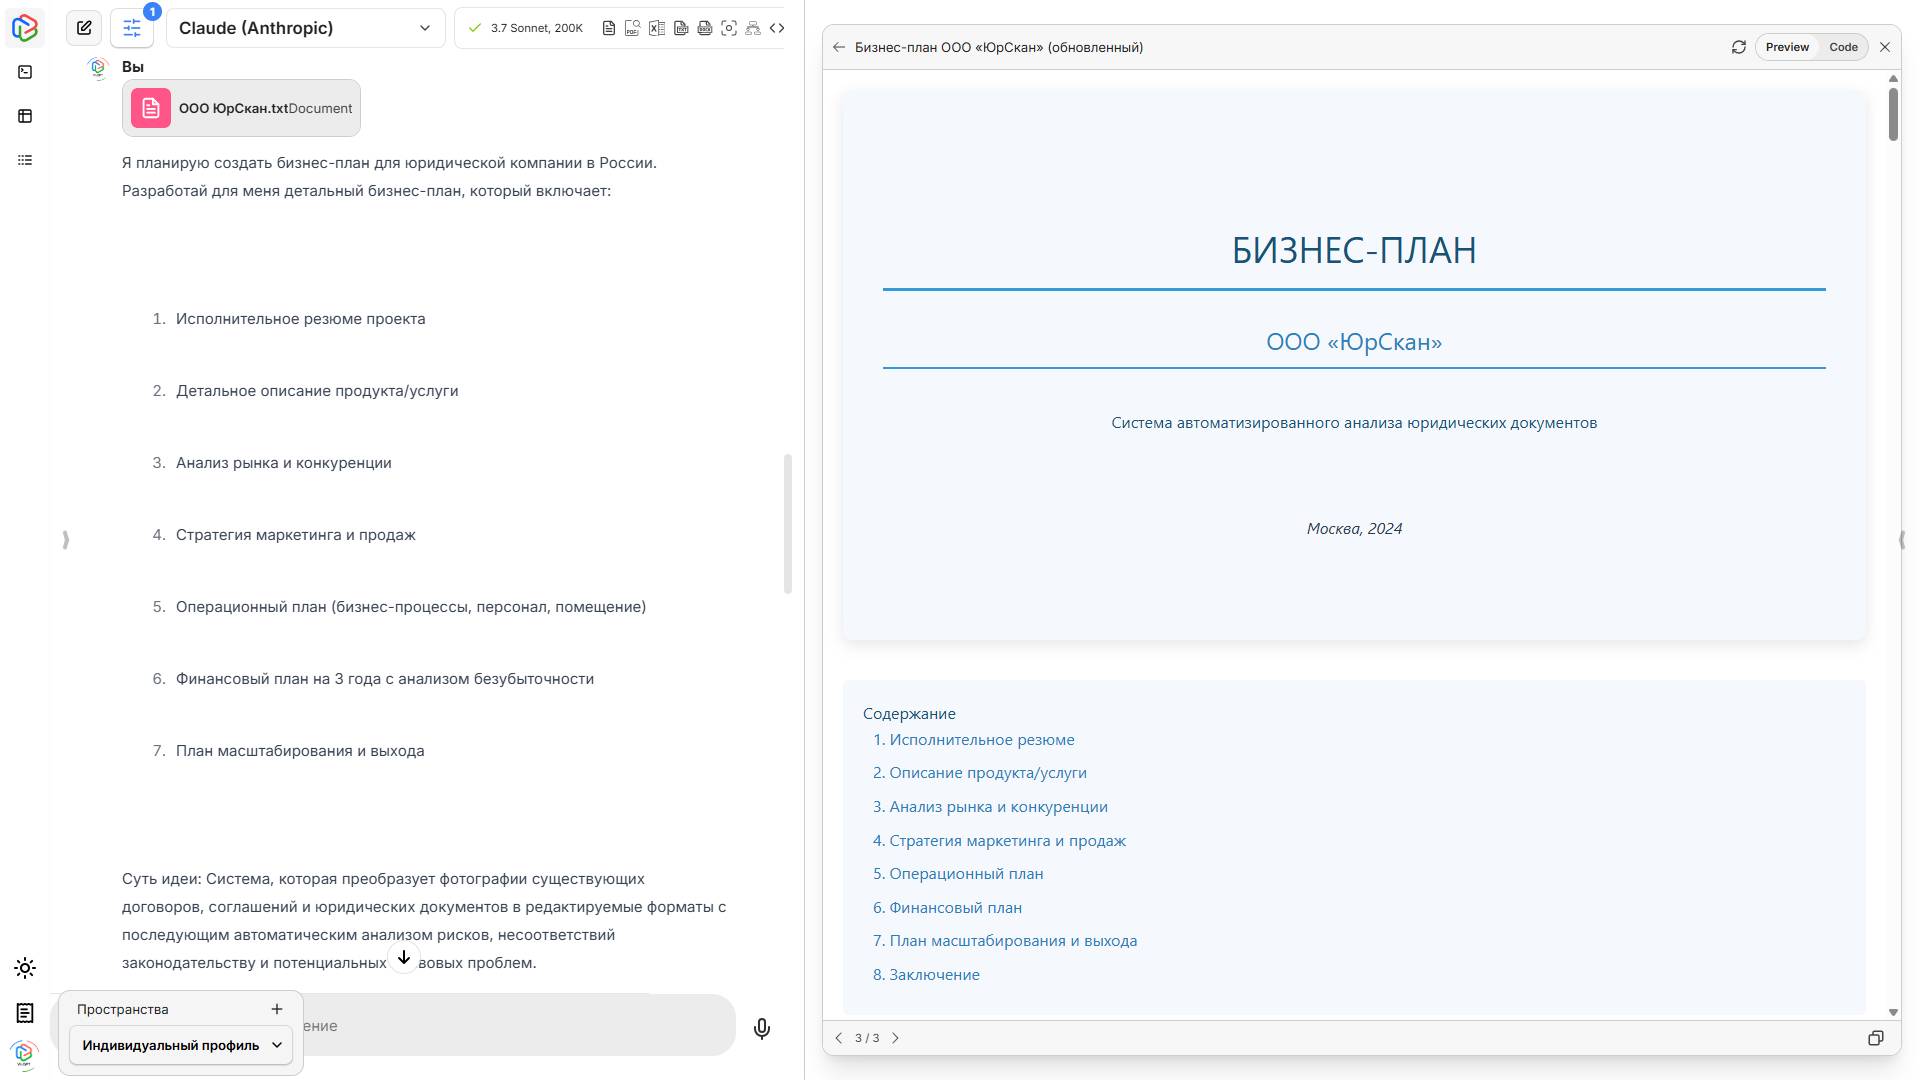Image resolution: width=1920 pixels, height=1080 pixels.
Task: Click the Excel file capability icon
Action: click(x=657, y=28)
